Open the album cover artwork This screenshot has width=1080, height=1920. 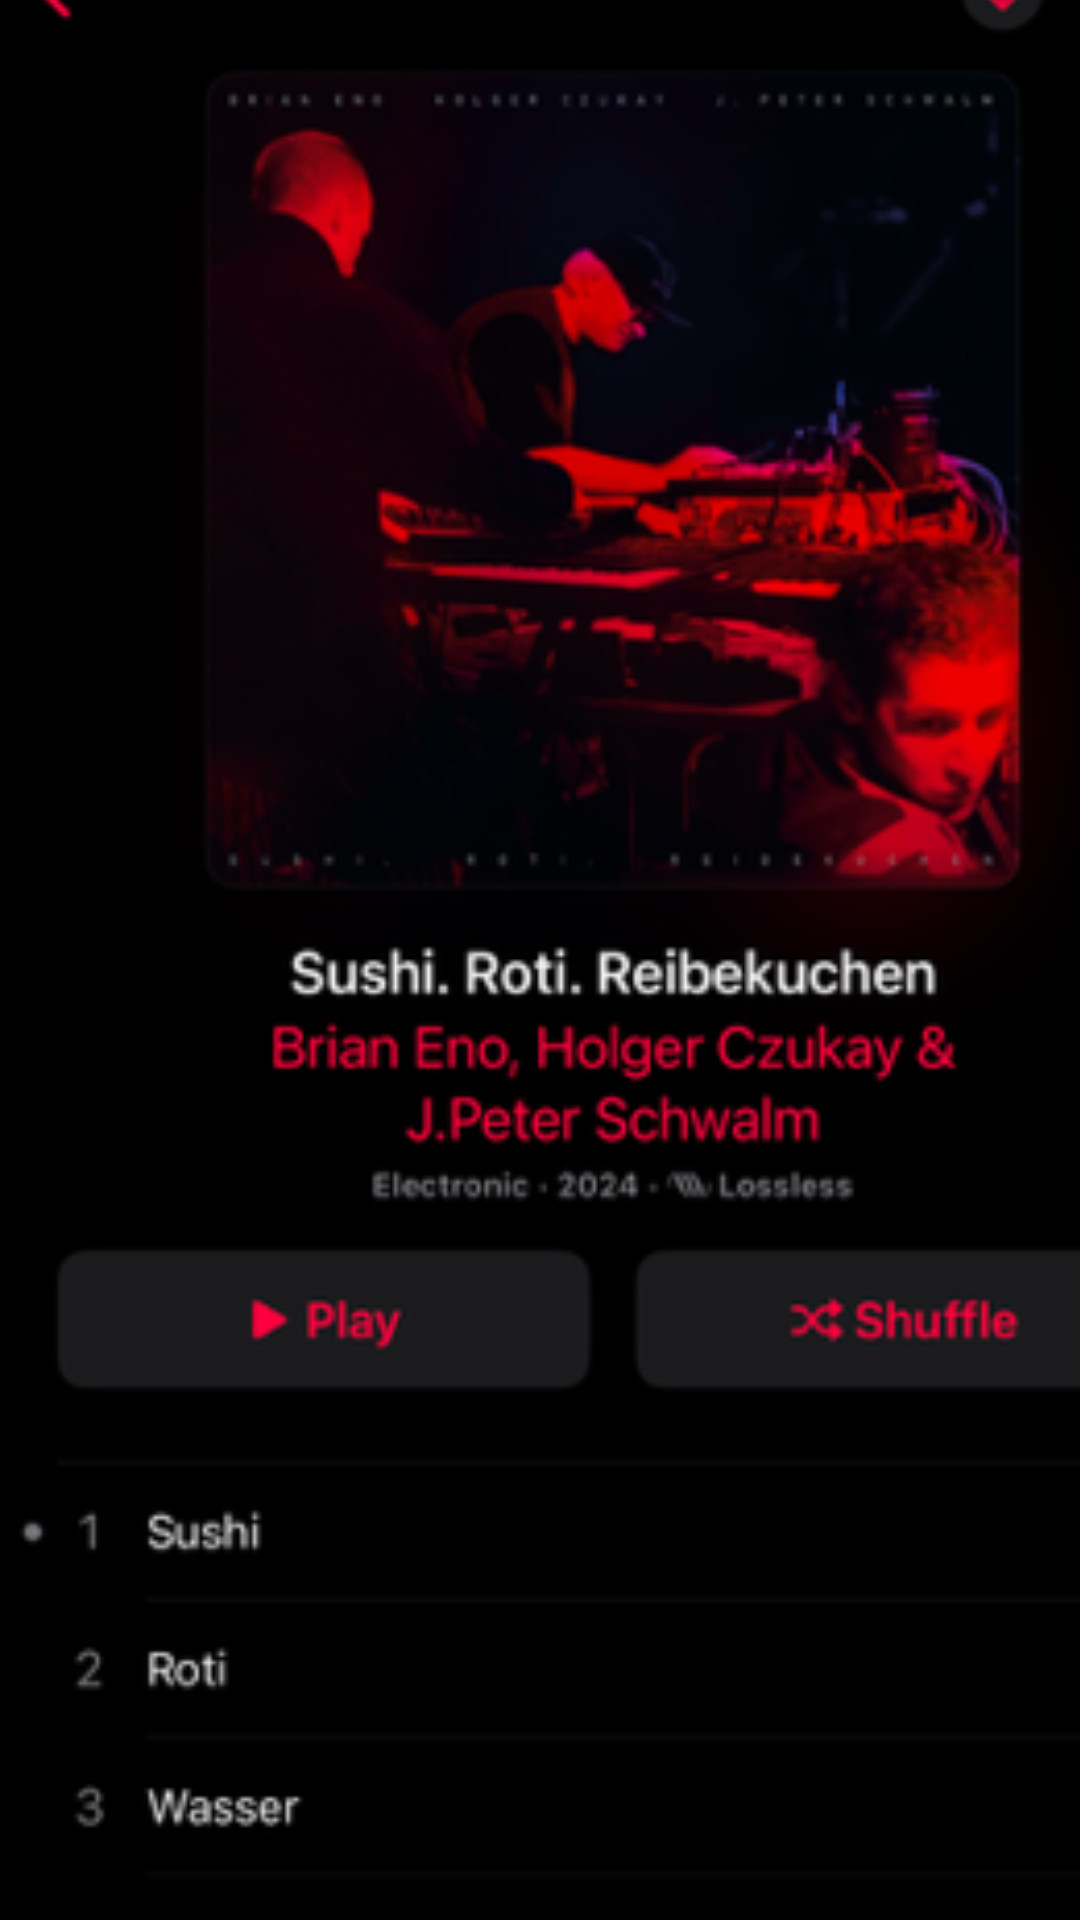pyautogui.click(x=613, y=480)
